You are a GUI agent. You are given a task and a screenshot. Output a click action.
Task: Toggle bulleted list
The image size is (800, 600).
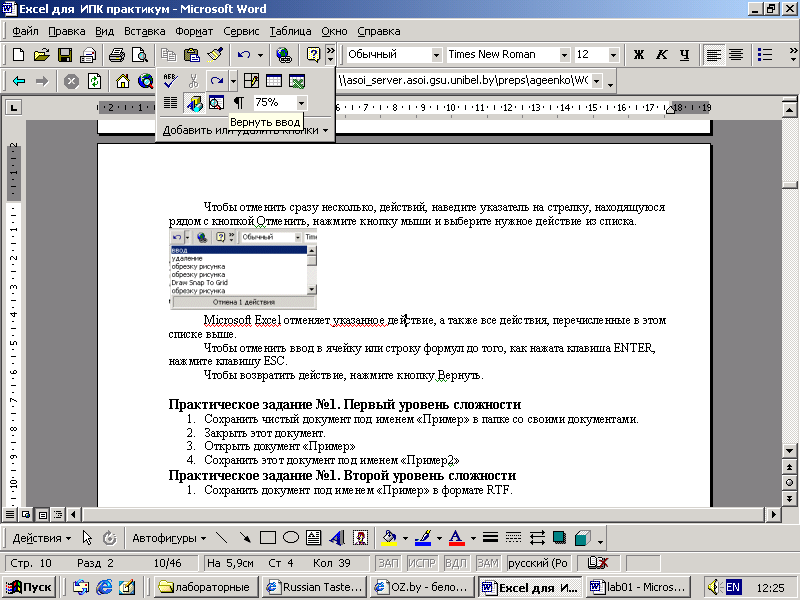click(x=764, y=55)
